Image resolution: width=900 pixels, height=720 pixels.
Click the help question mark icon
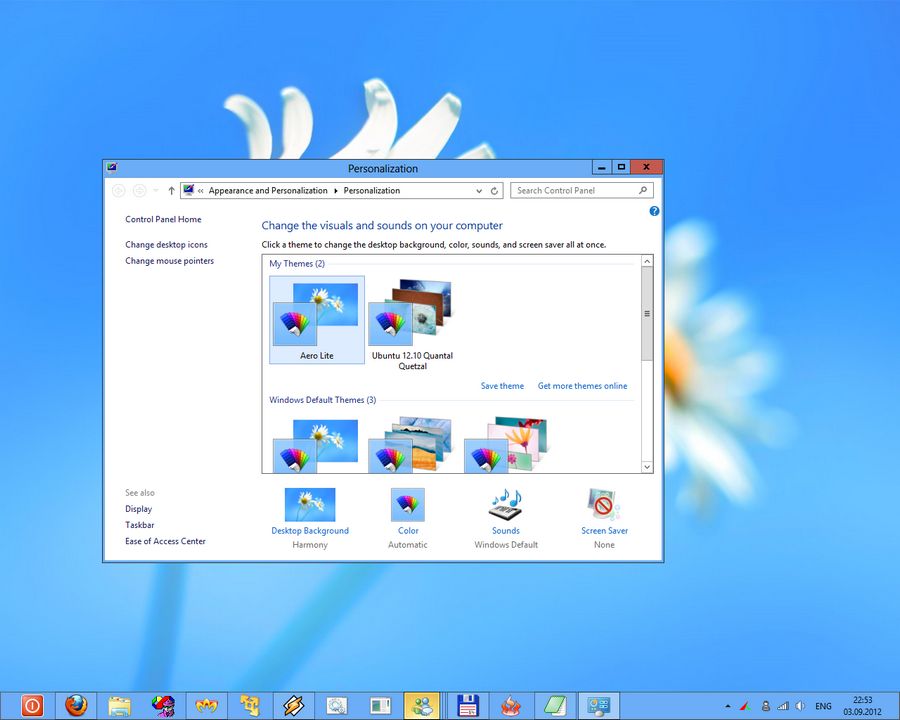[654, 211]
